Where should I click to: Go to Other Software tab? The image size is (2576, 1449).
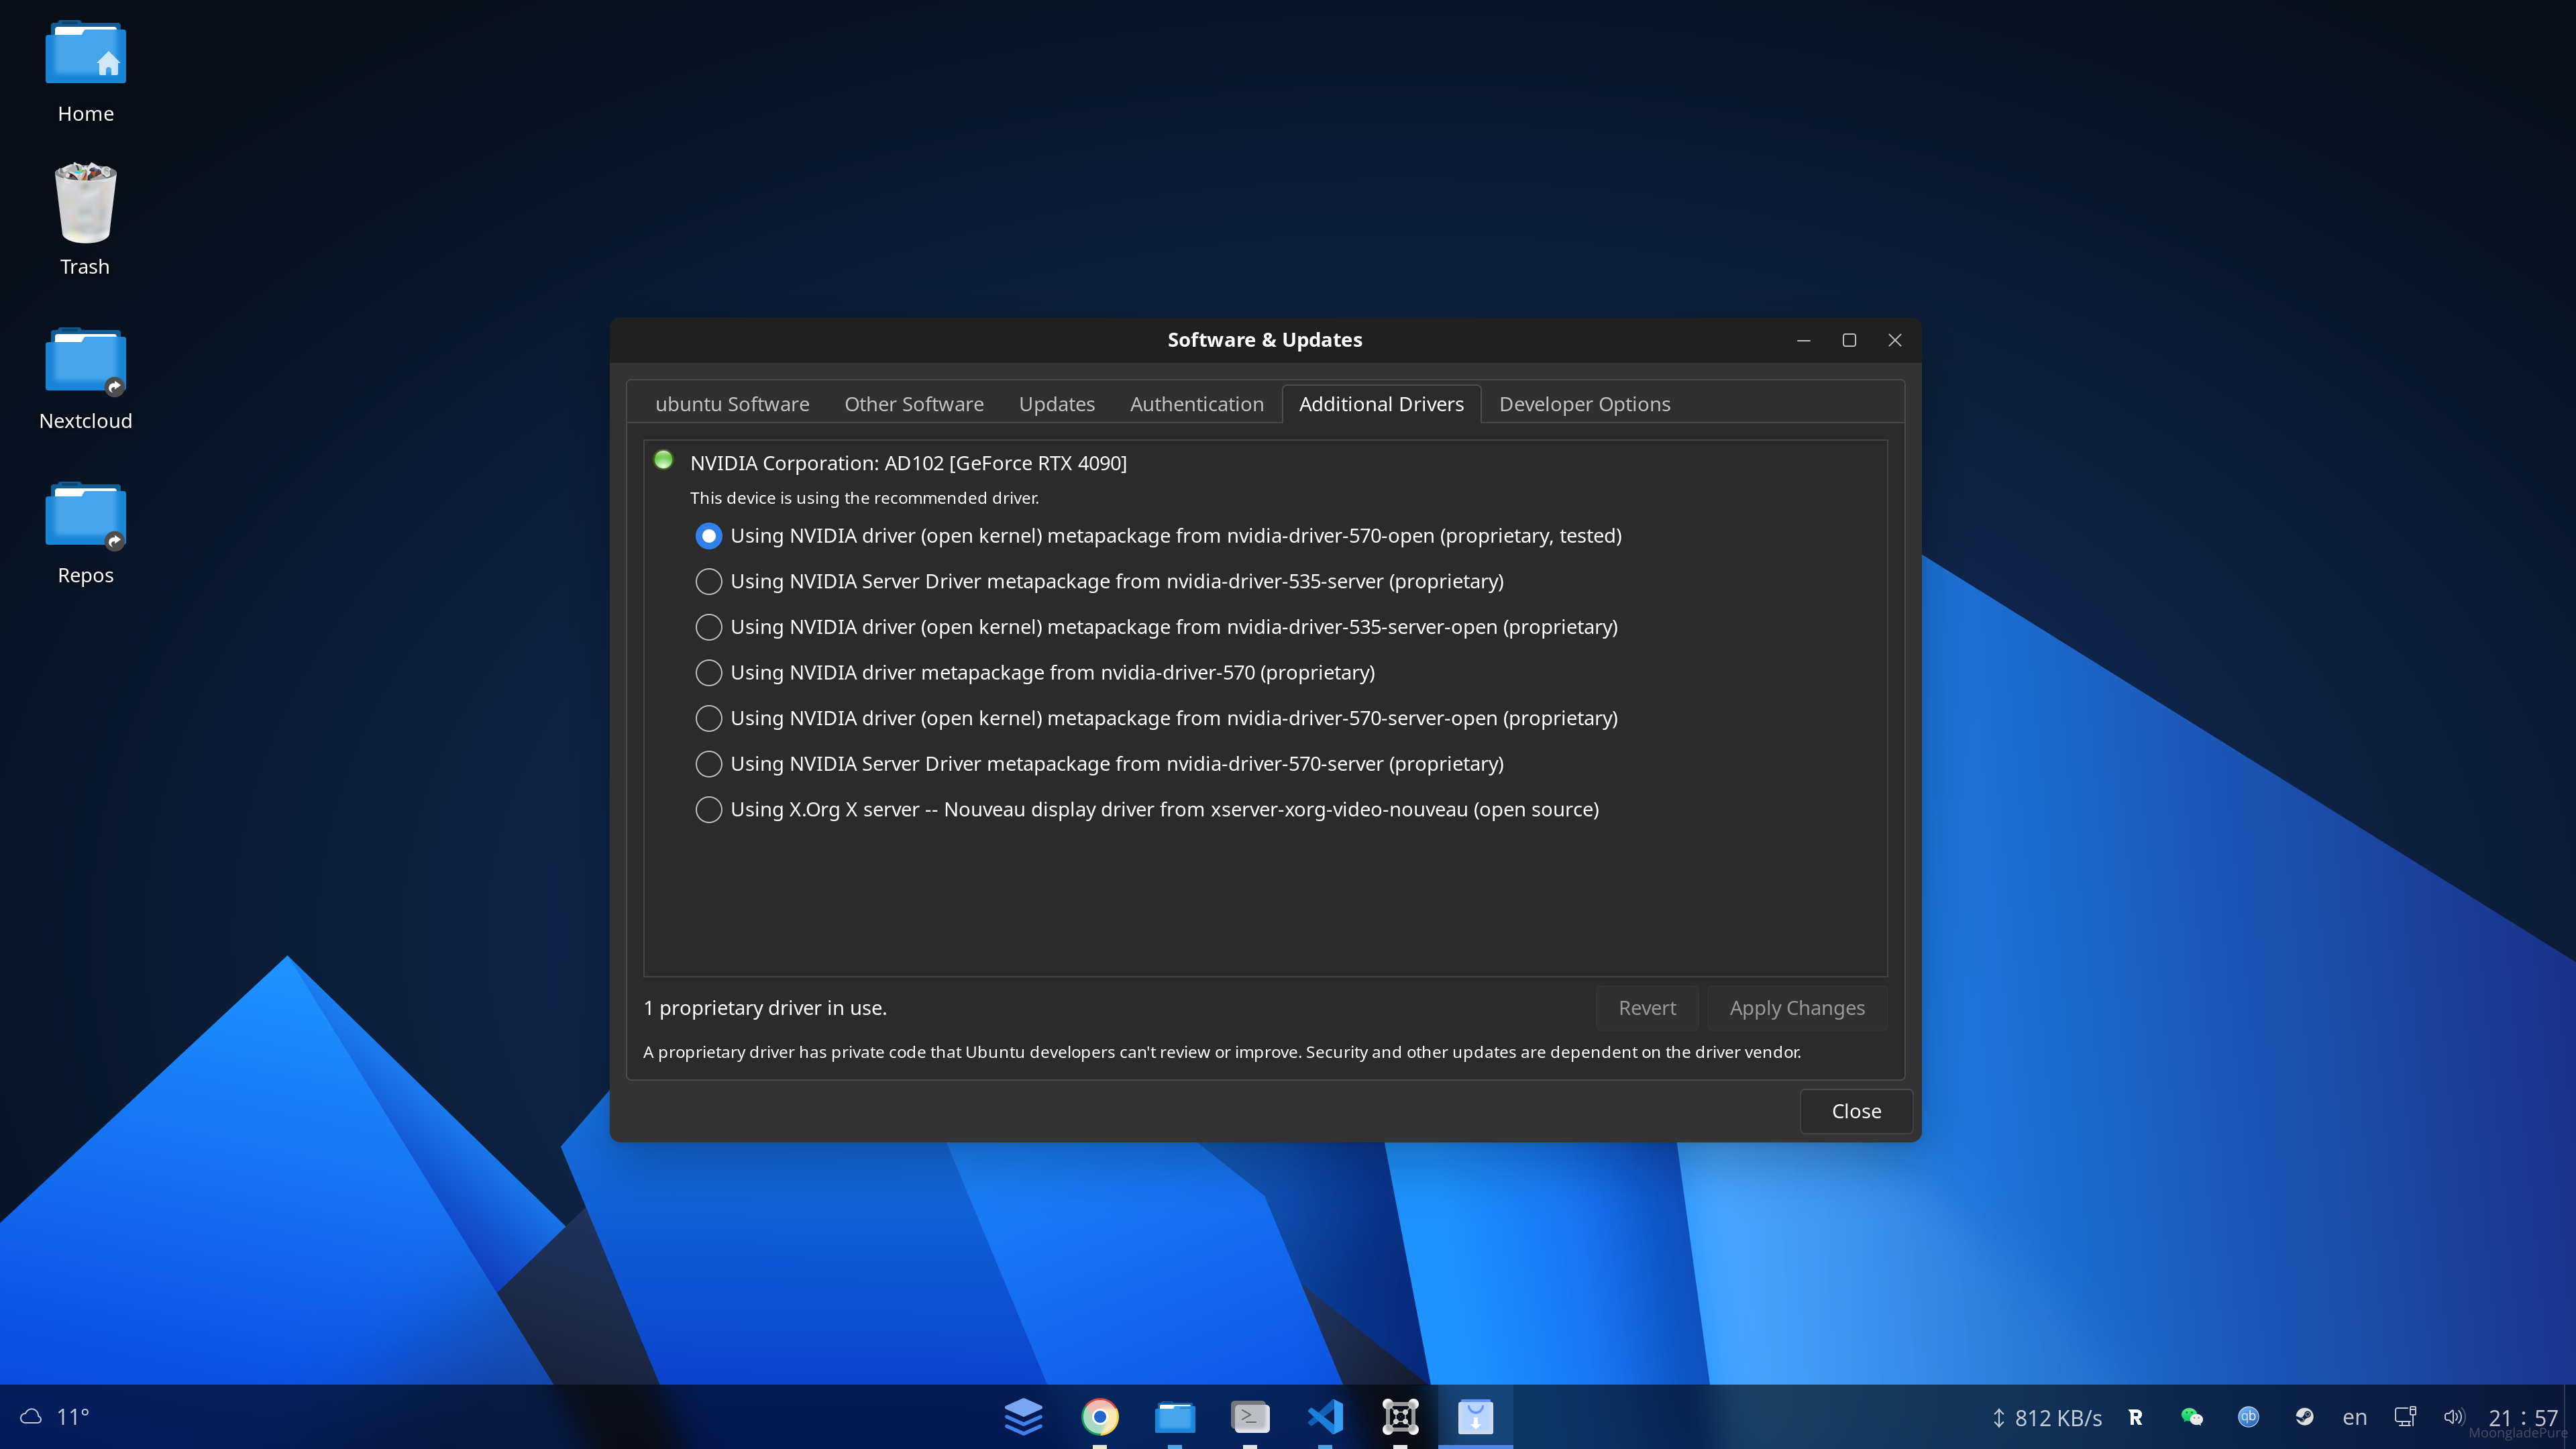pos(913,404)
